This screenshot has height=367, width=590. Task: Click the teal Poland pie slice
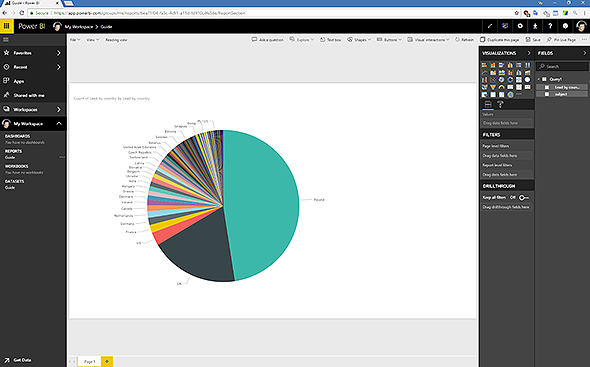263,203
